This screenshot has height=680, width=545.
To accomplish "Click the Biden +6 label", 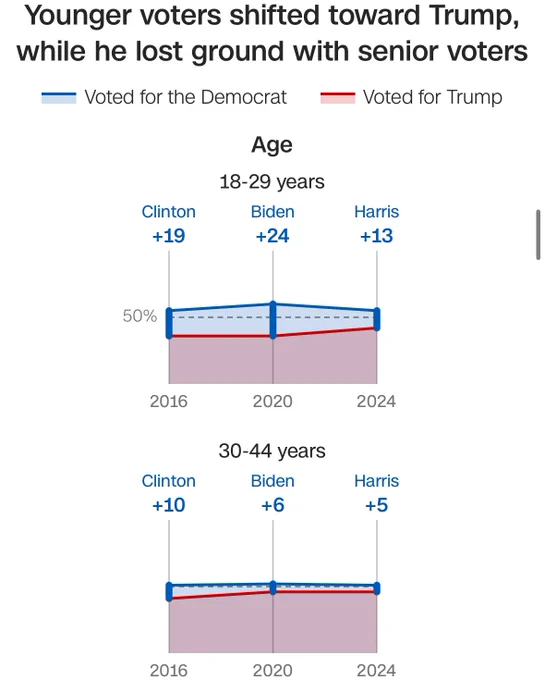I will coord(273,494).
